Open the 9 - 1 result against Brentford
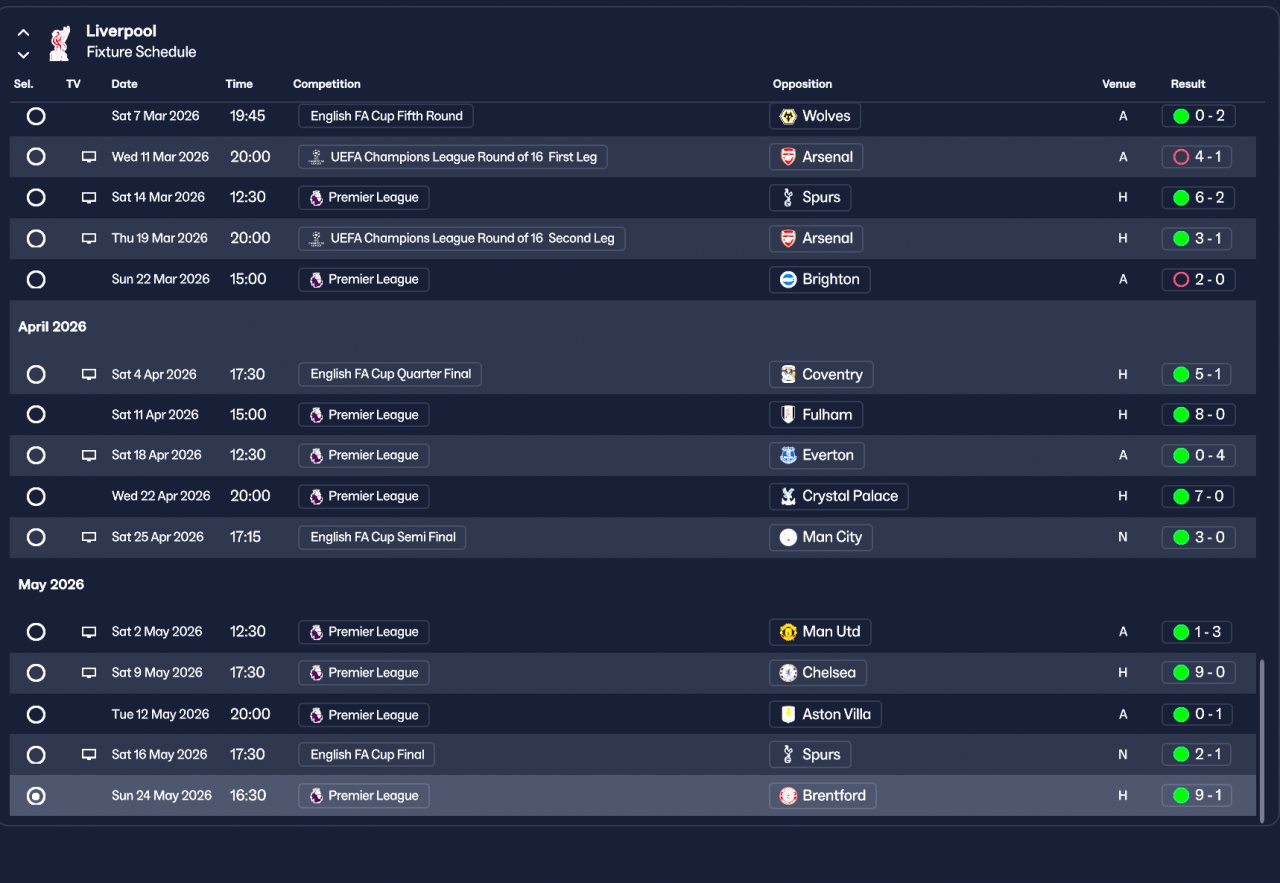The width and height of the screenshot is (1280, 883). pyautogui.click(x=1198, y=796)
